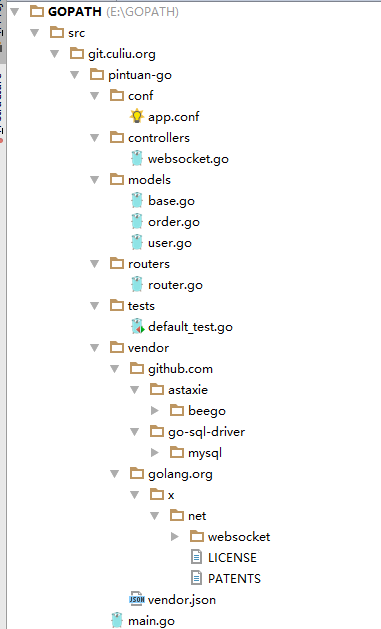381x629 pixels.
Task: Click the beego folder icon
Action: pos(177,410)
